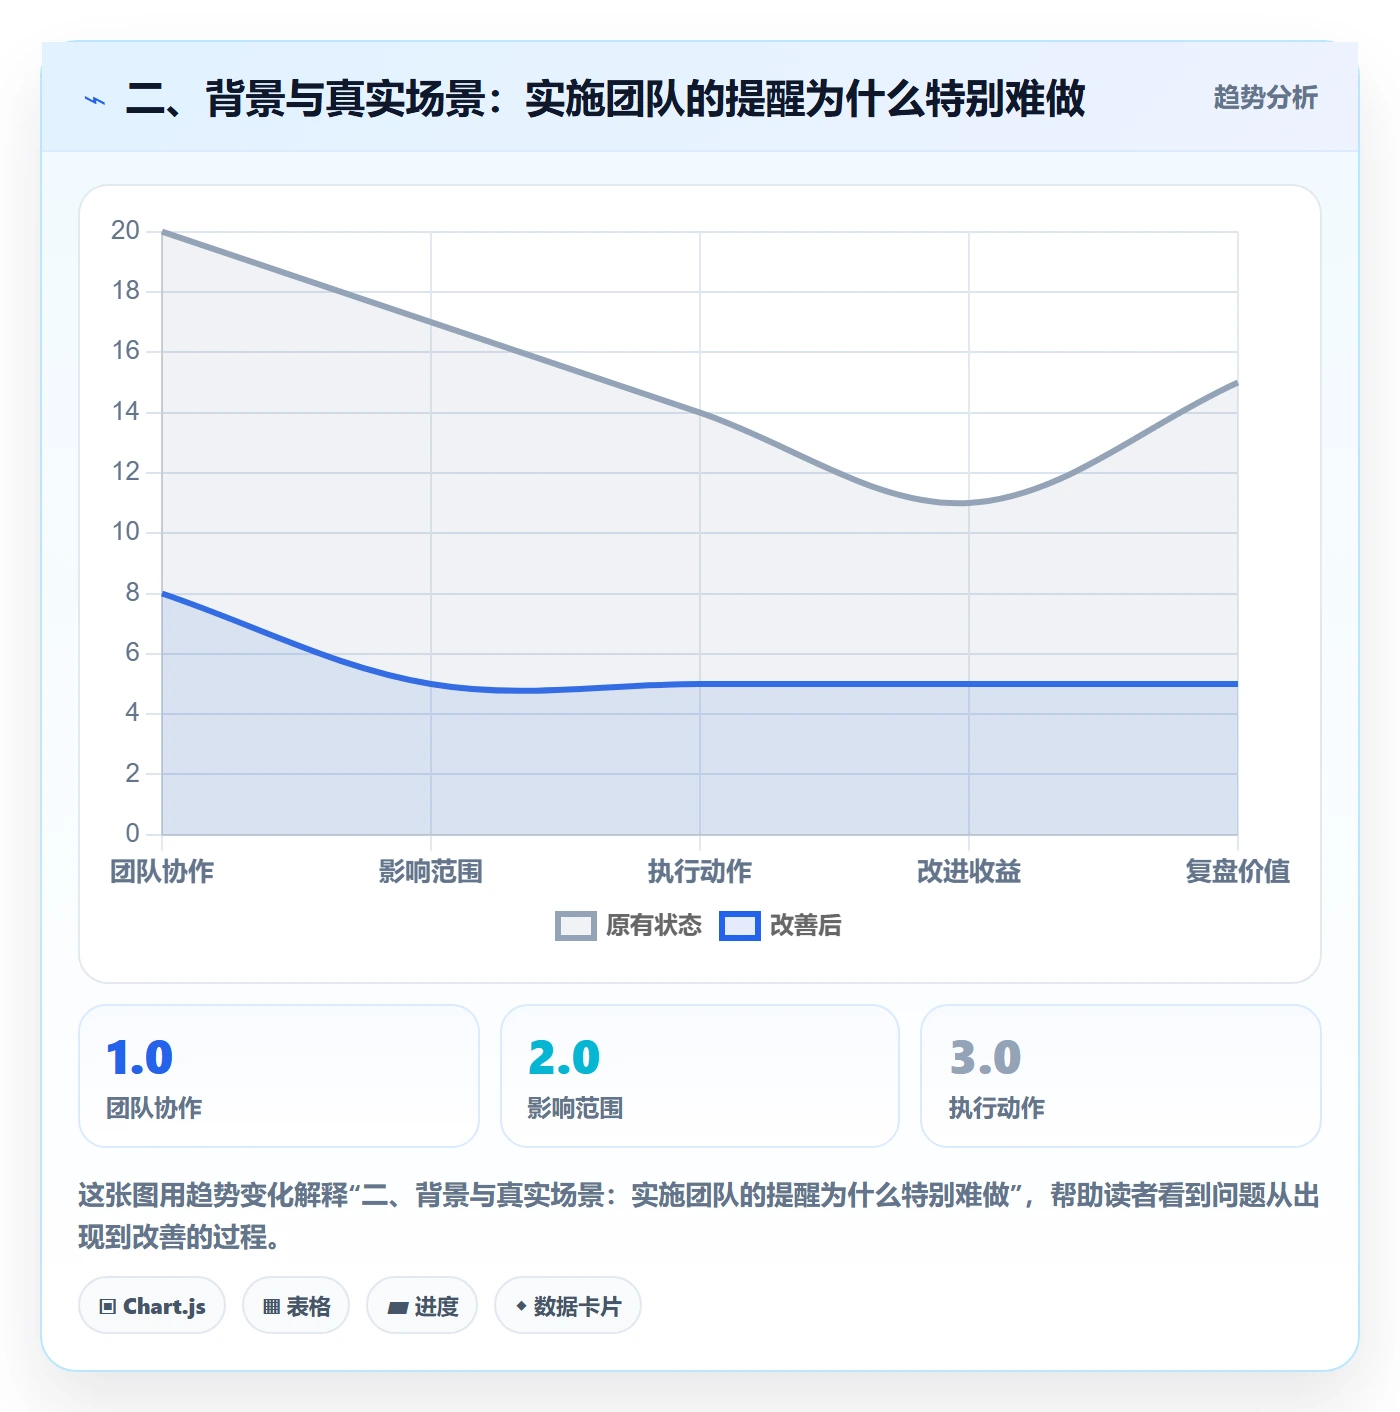
Task: Click the blue 改善后 line's start point at 团队协作
Action: coord(163,594)
